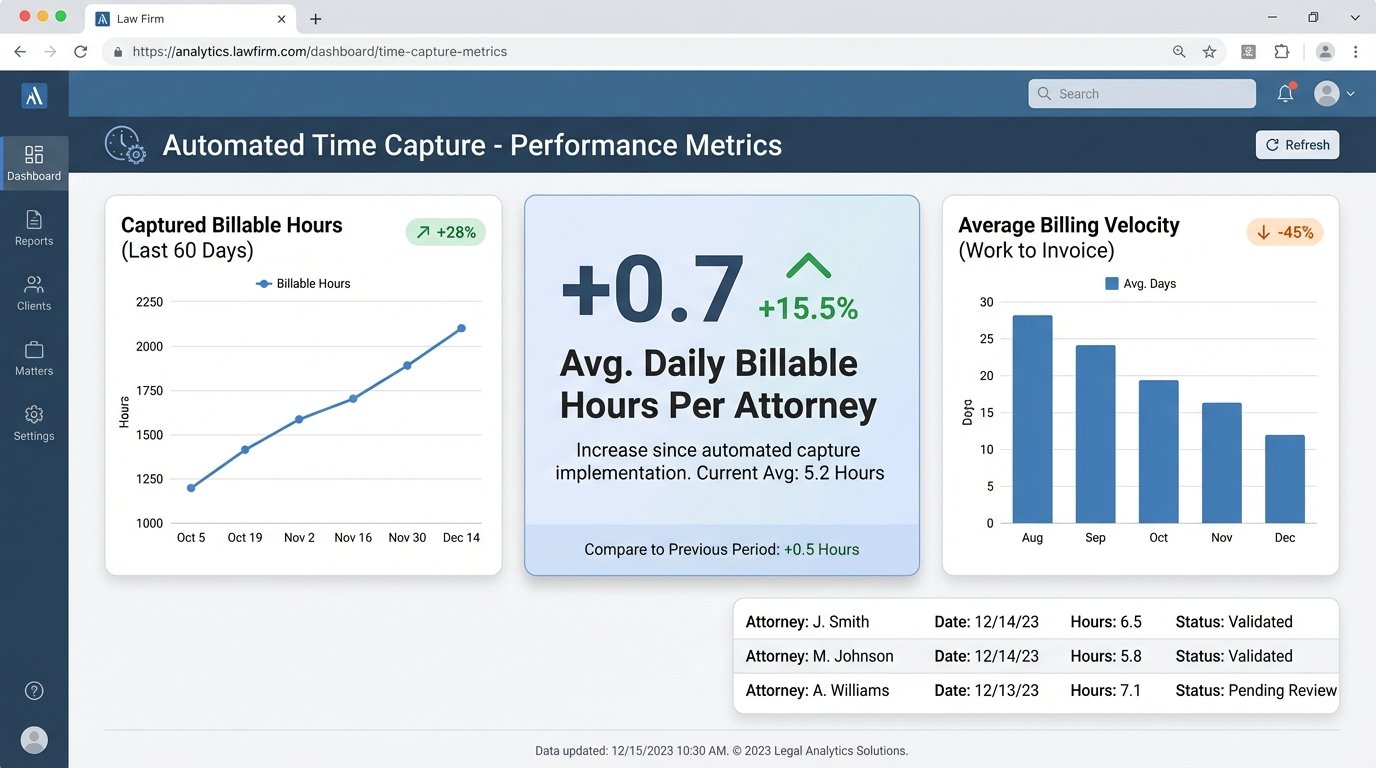
Task: Open a new browser tab
Action: (316, 18)
